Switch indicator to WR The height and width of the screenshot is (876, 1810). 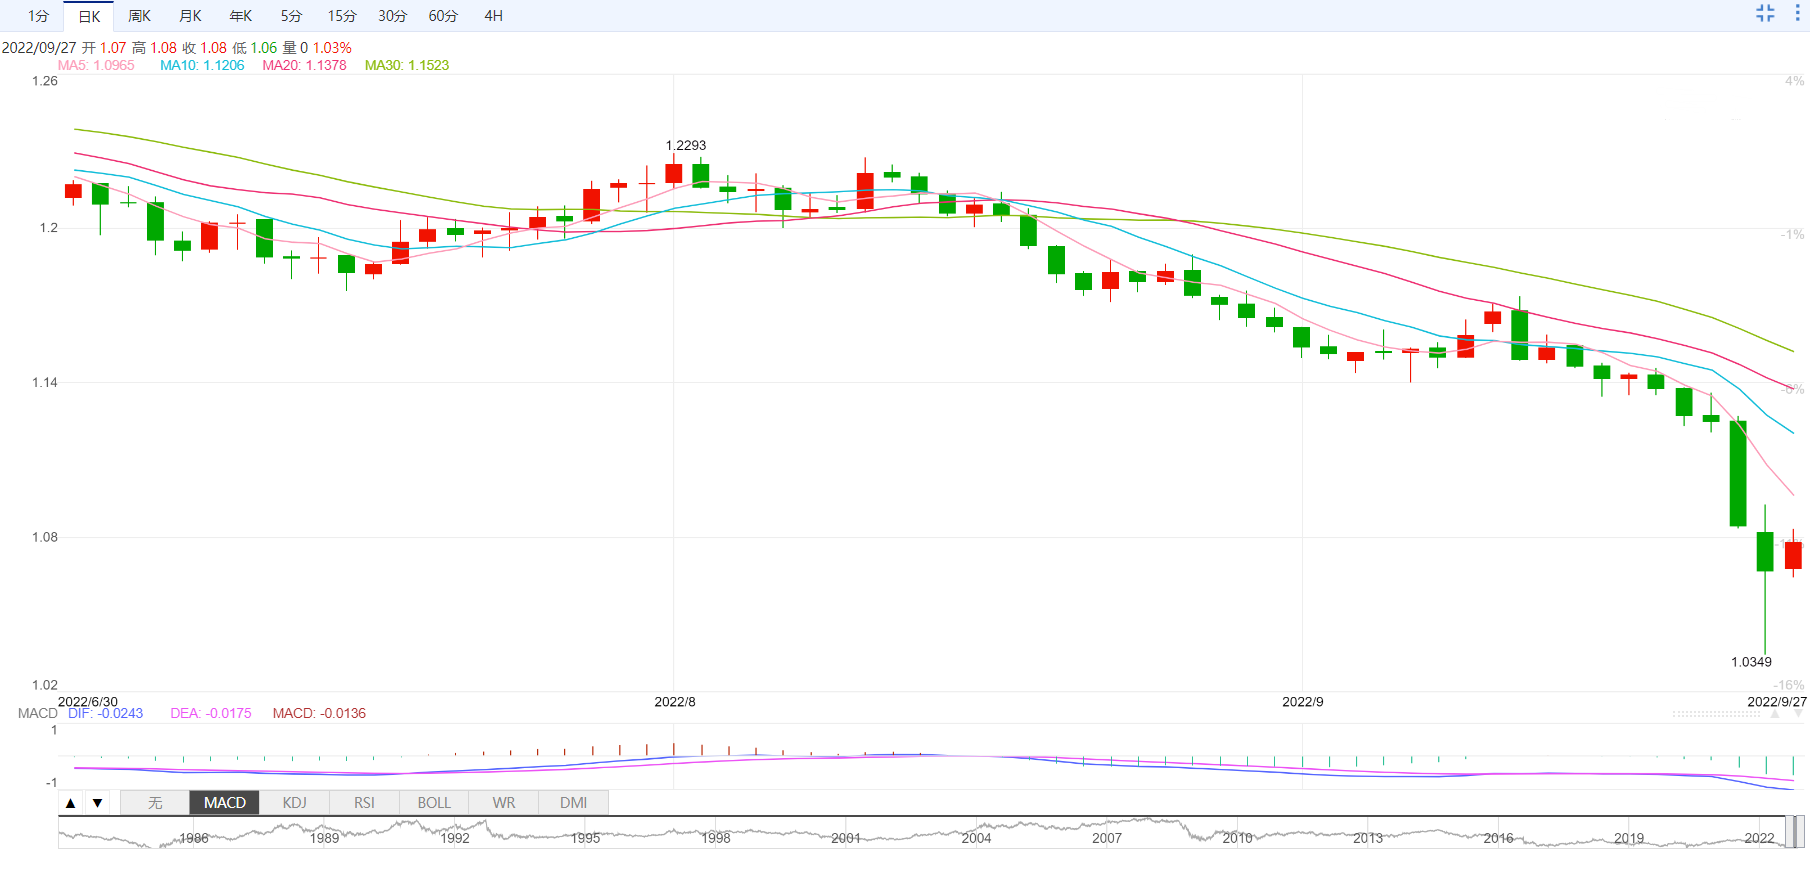coord(504,803)
